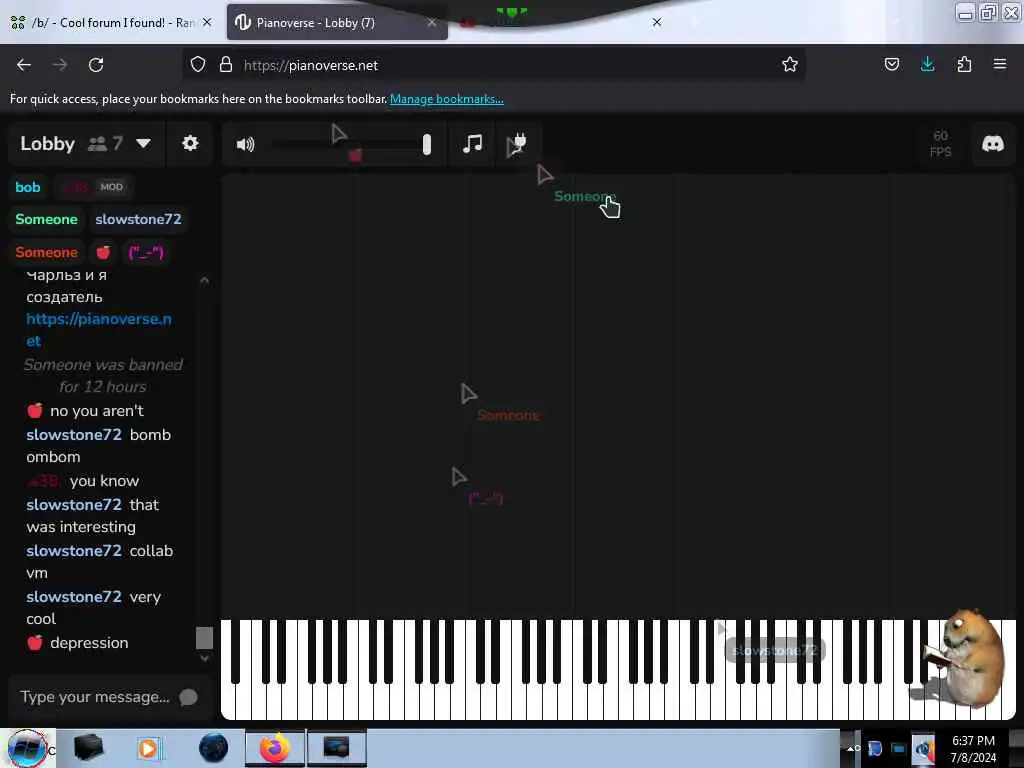Click the MOD badge user entry
This screenshot has width=1024, height=768.
[94, 187]
